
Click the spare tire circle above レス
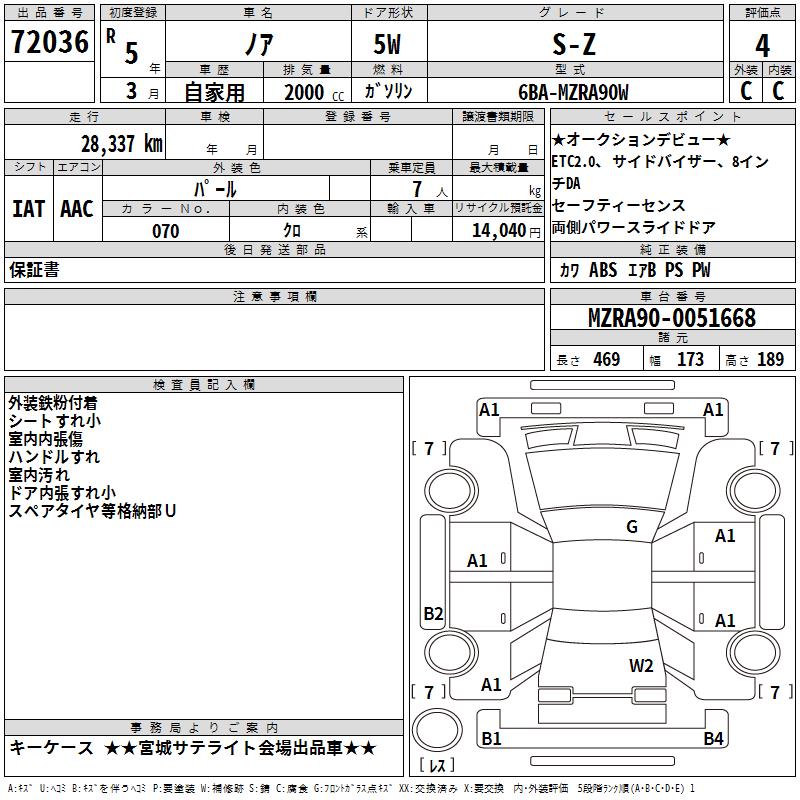436,732
